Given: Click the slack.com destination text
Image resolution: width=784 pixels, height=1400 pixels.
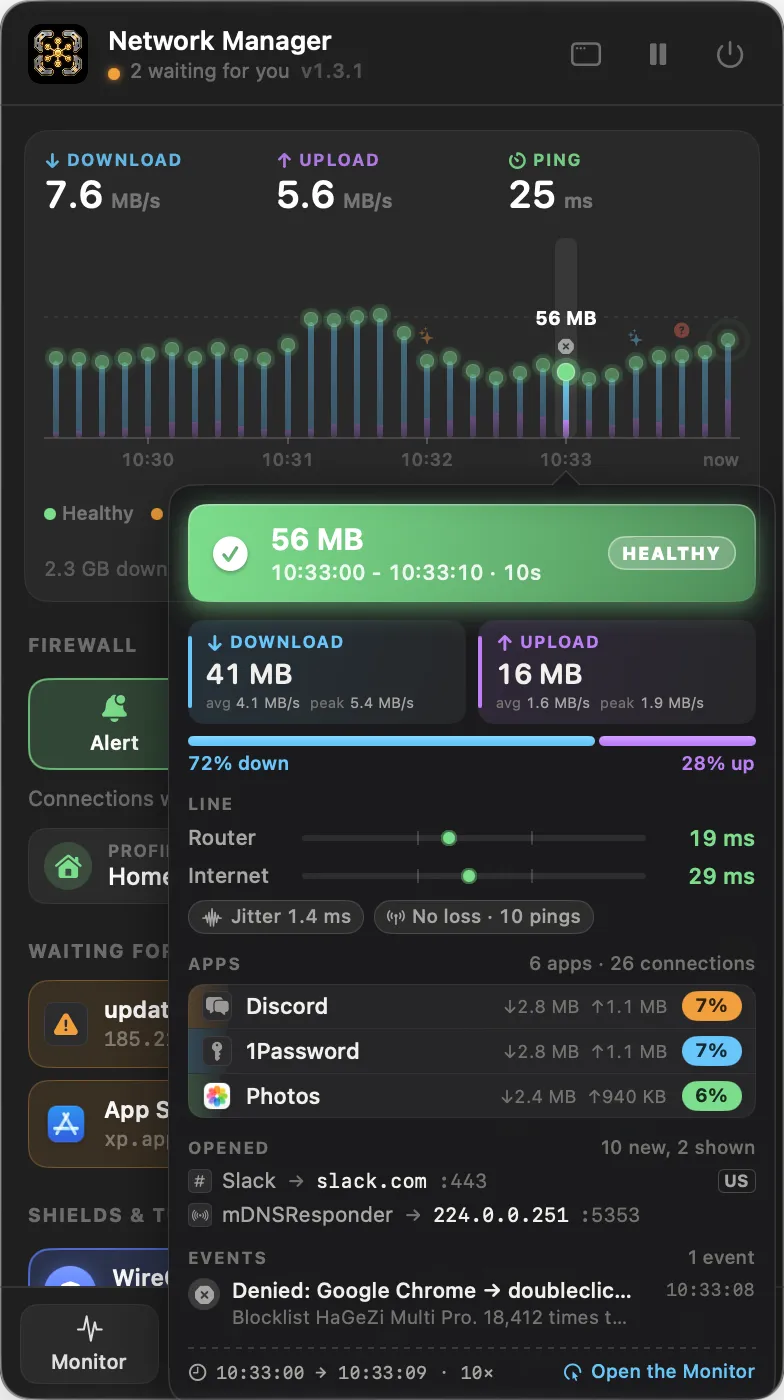Looking at the screenshot, I should [x=371, y=1181].
